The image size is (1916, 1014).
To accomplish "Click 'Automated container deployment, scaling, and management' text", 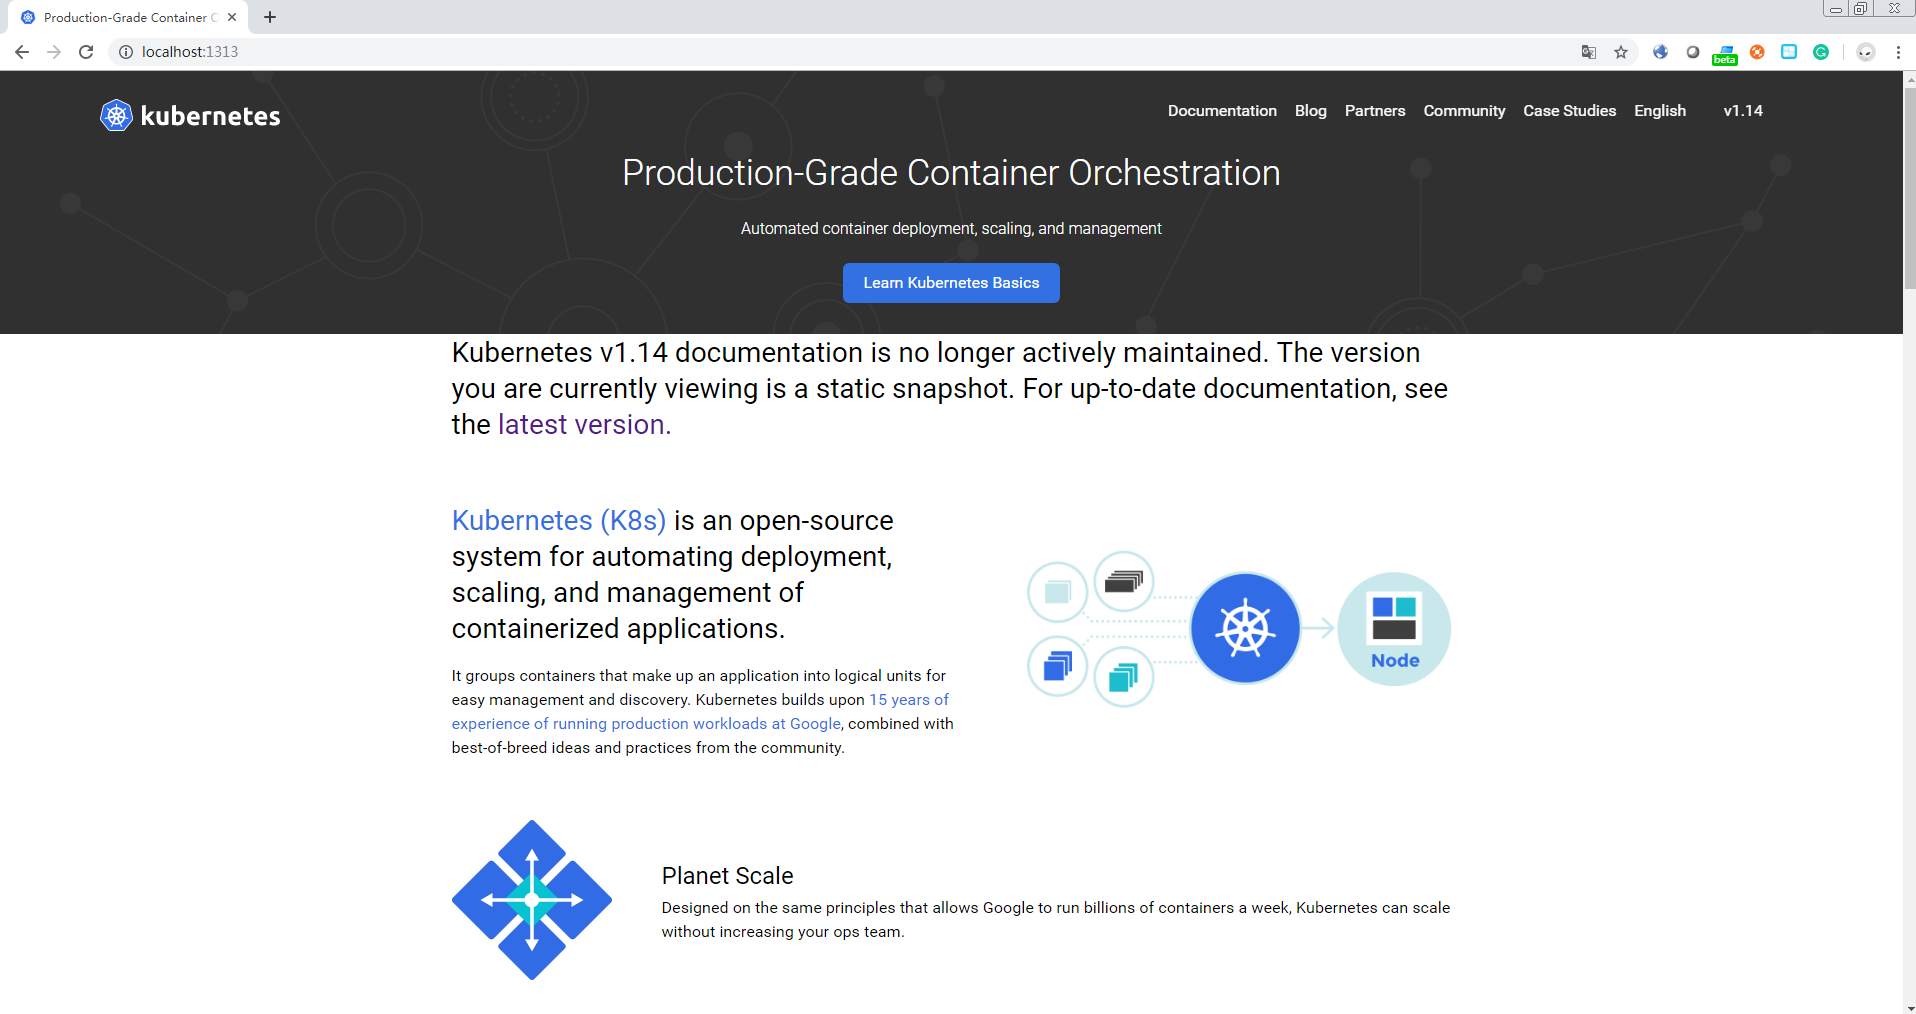I will (x=951, y=229).
